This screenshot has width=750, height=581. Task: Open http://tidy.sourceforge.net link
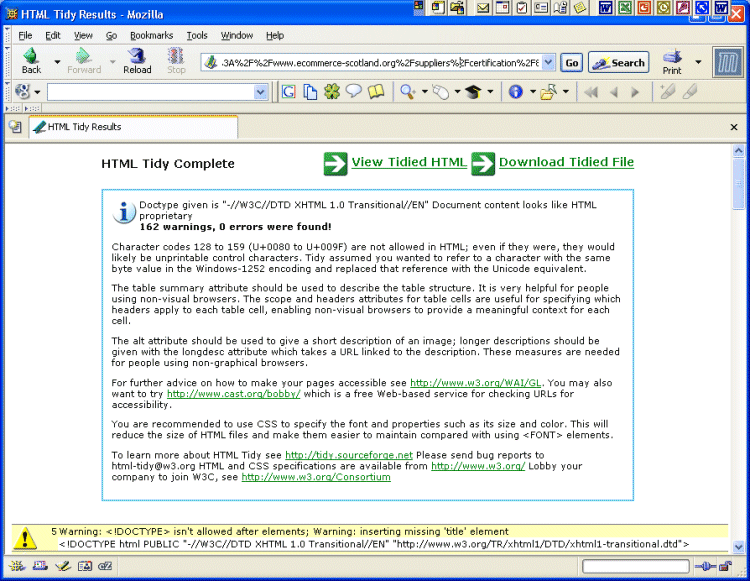click(349, 455)
